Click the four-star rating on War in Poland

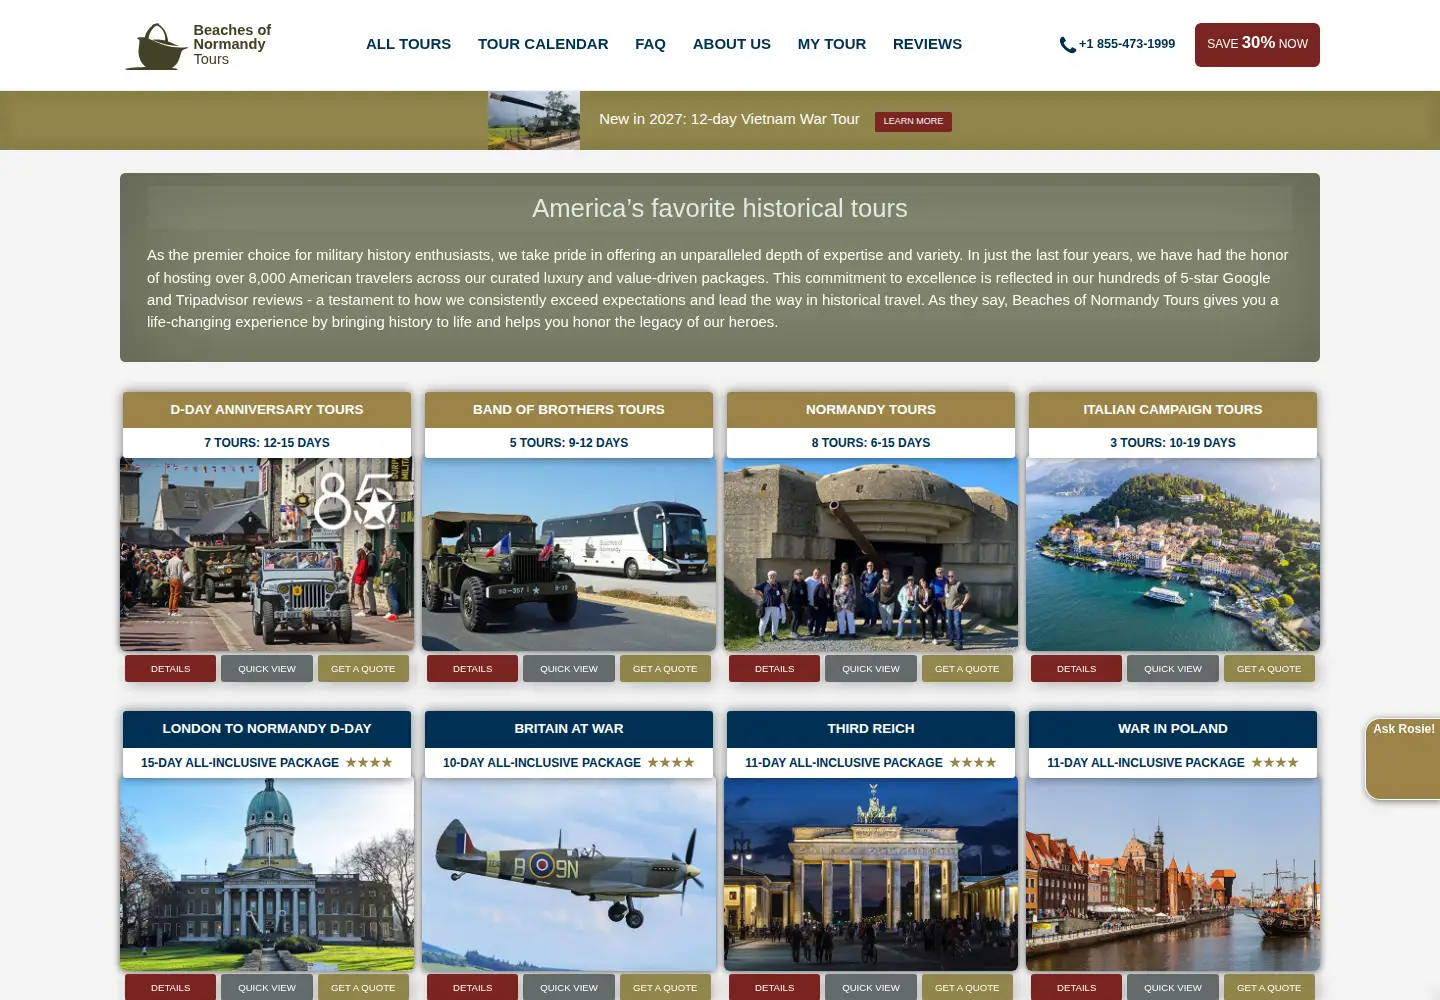tap(1275, 762)
